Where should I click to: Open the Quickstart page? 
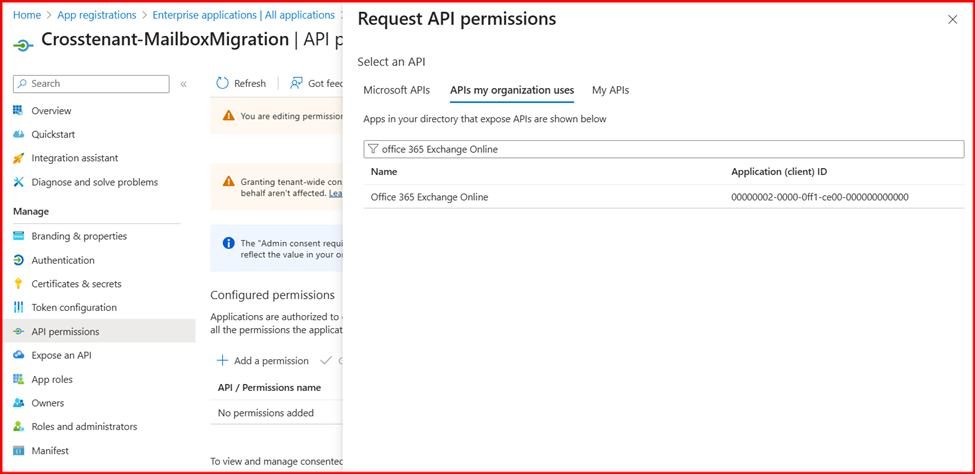coord(53,134)
